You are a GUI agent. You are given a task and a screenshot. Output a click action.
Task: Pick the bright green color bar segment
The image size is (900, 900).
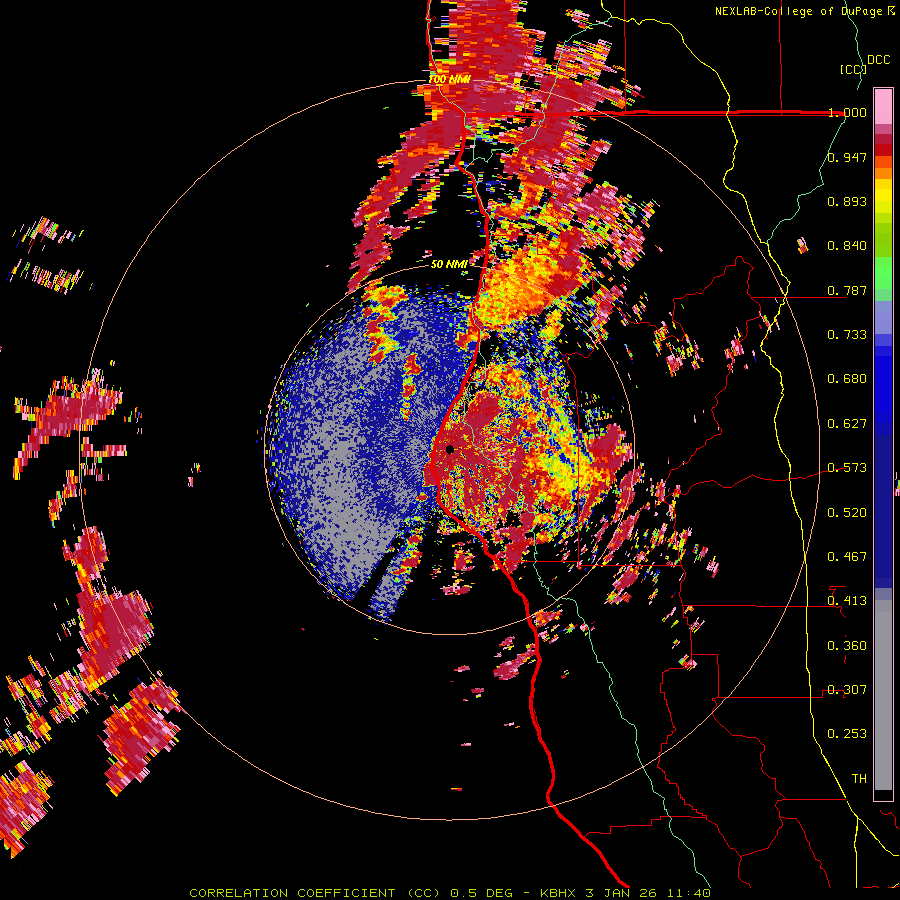click(x=883, y=274)
